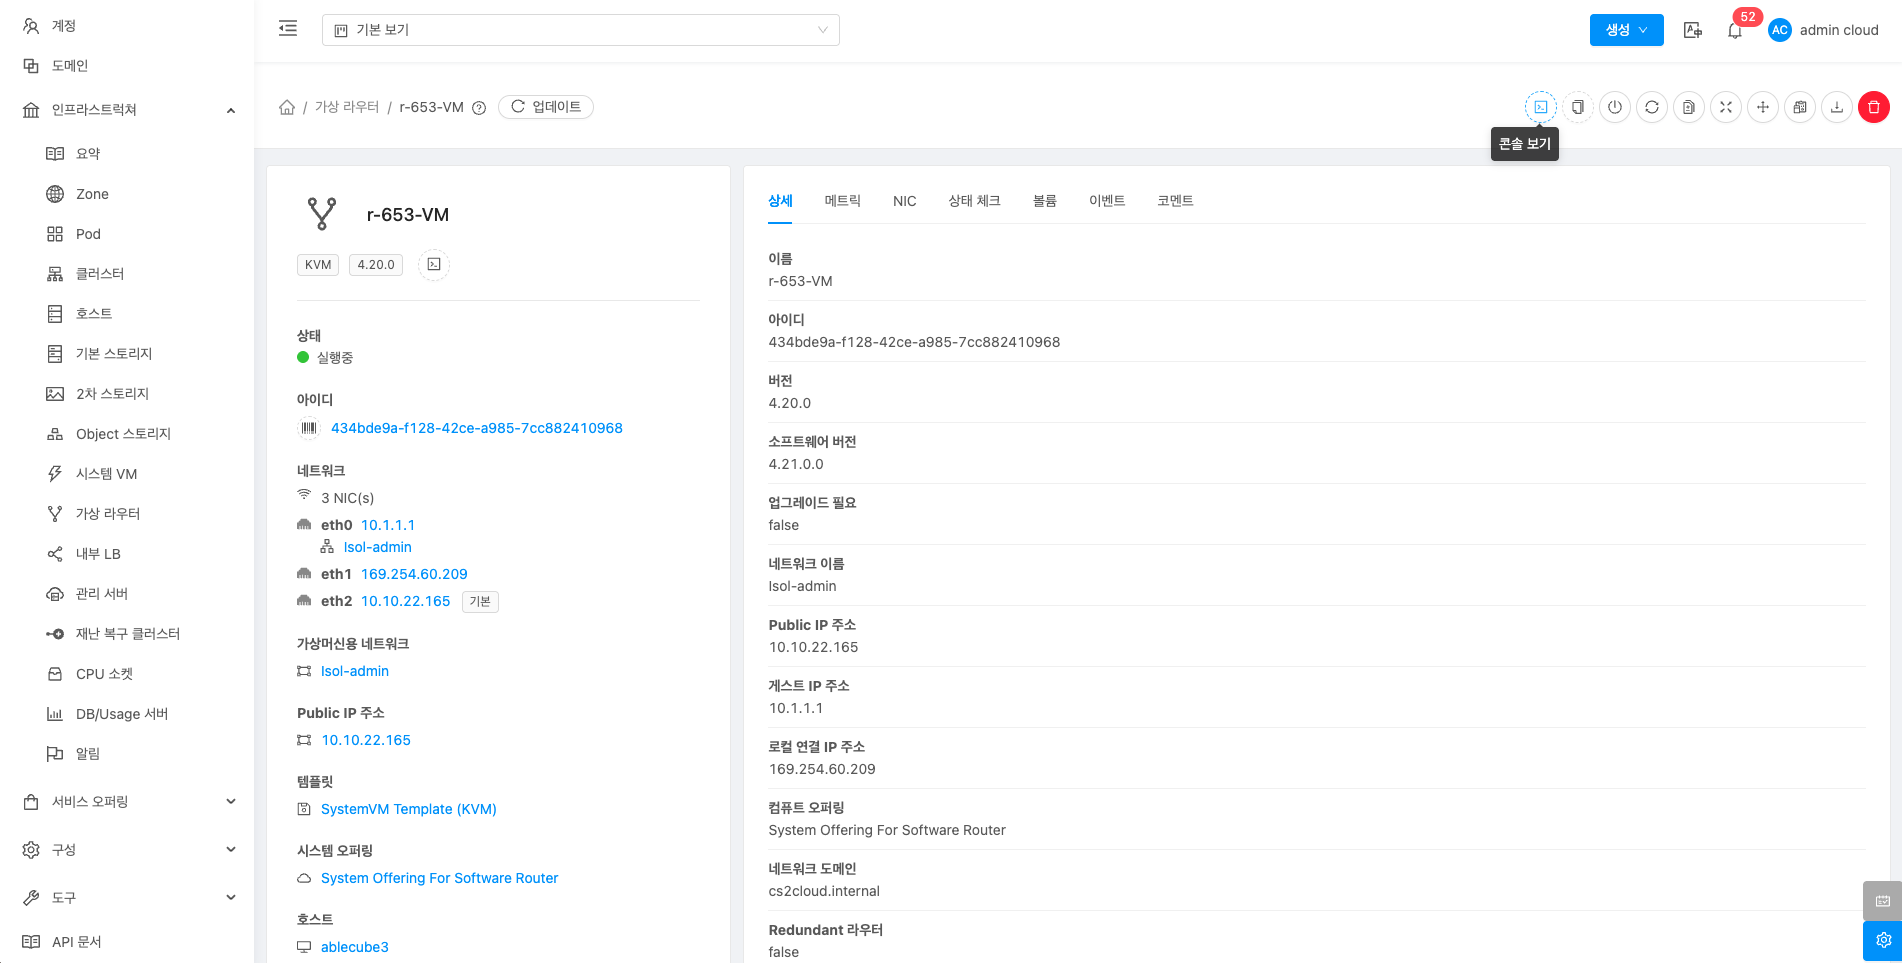Collapse the sidebar menu with fold icon
This screenshot has height=963, width=1902.
(288, 29)
